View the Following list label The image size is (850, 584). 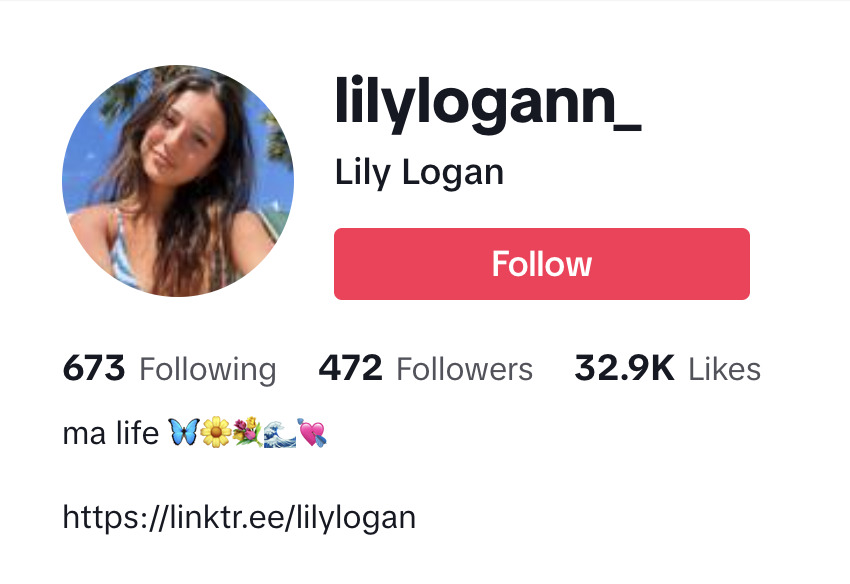click(x=208, y=371)
